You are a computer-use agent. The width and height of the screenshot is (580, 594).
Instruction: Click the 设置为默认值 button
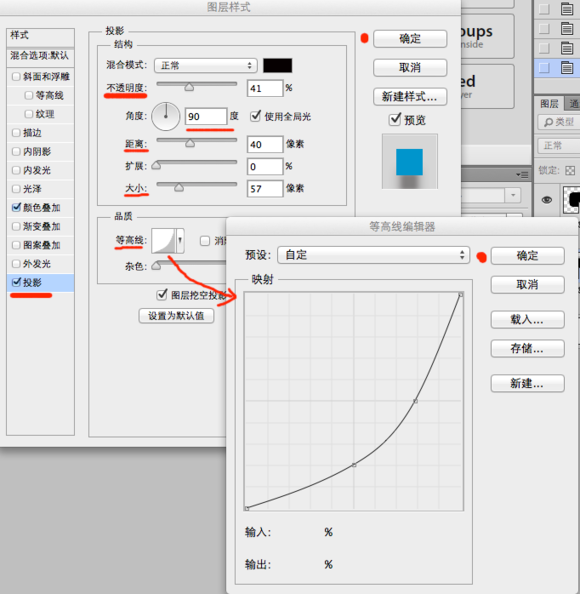coord(176,316)
